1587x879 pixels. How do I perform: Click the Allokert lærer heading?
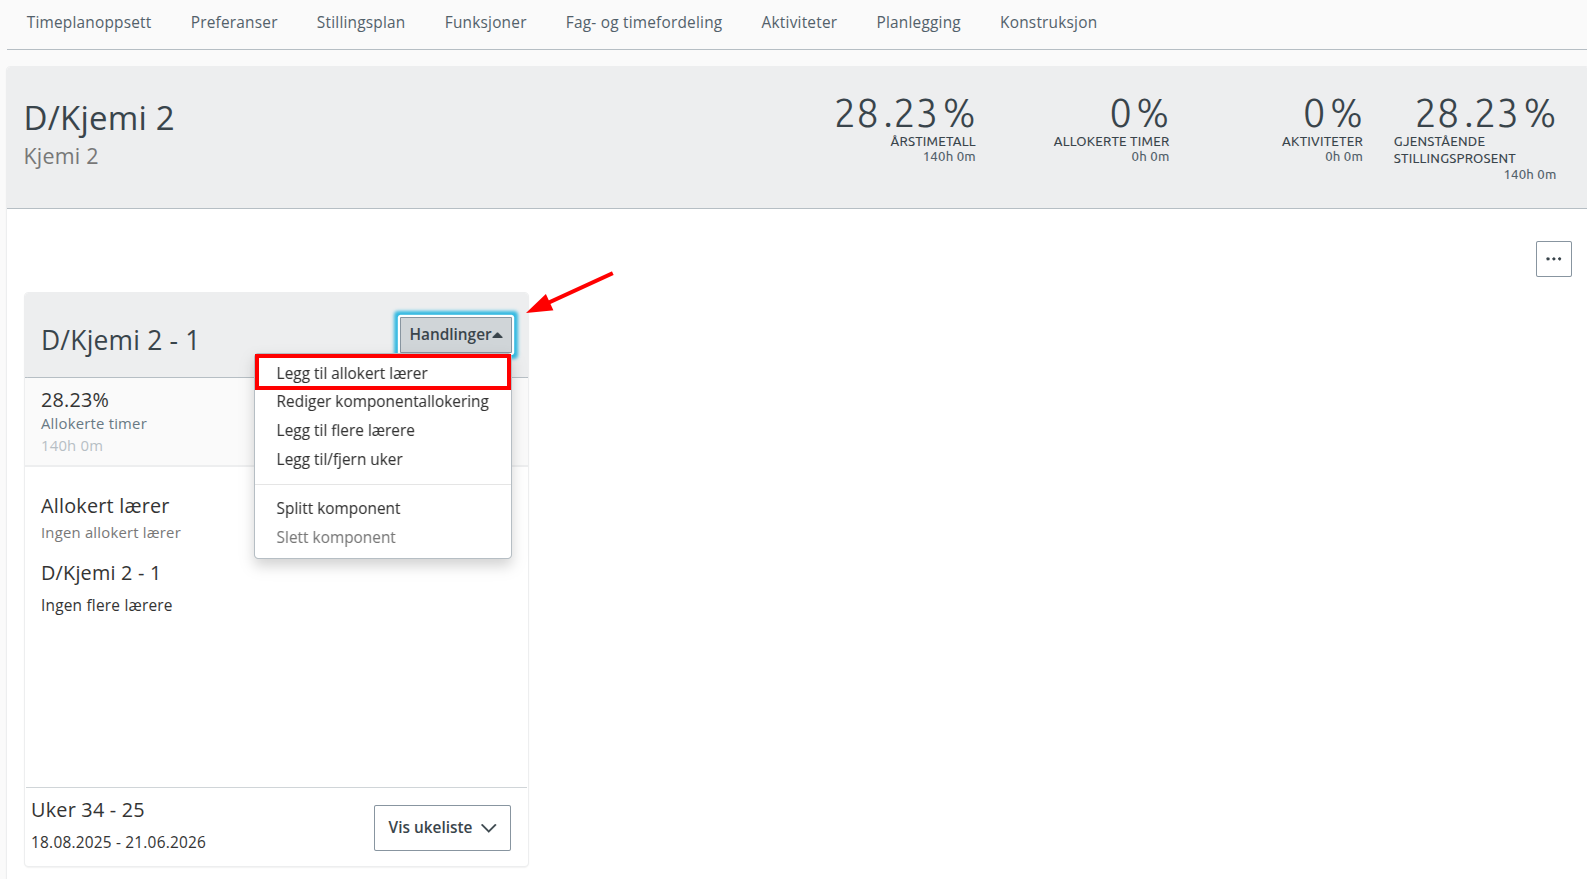point(105,506)
